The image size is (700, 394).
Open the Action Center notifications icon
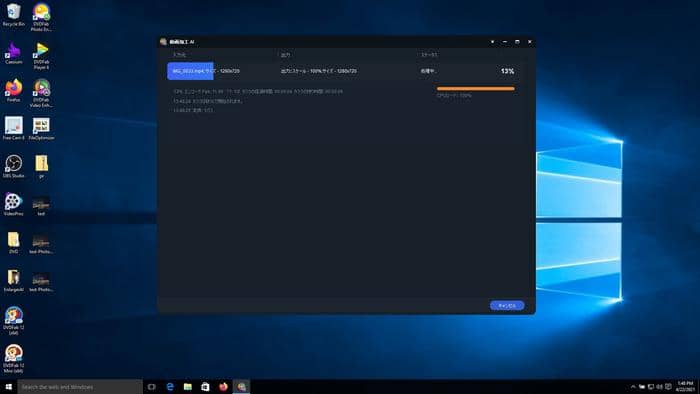(668, 387)
